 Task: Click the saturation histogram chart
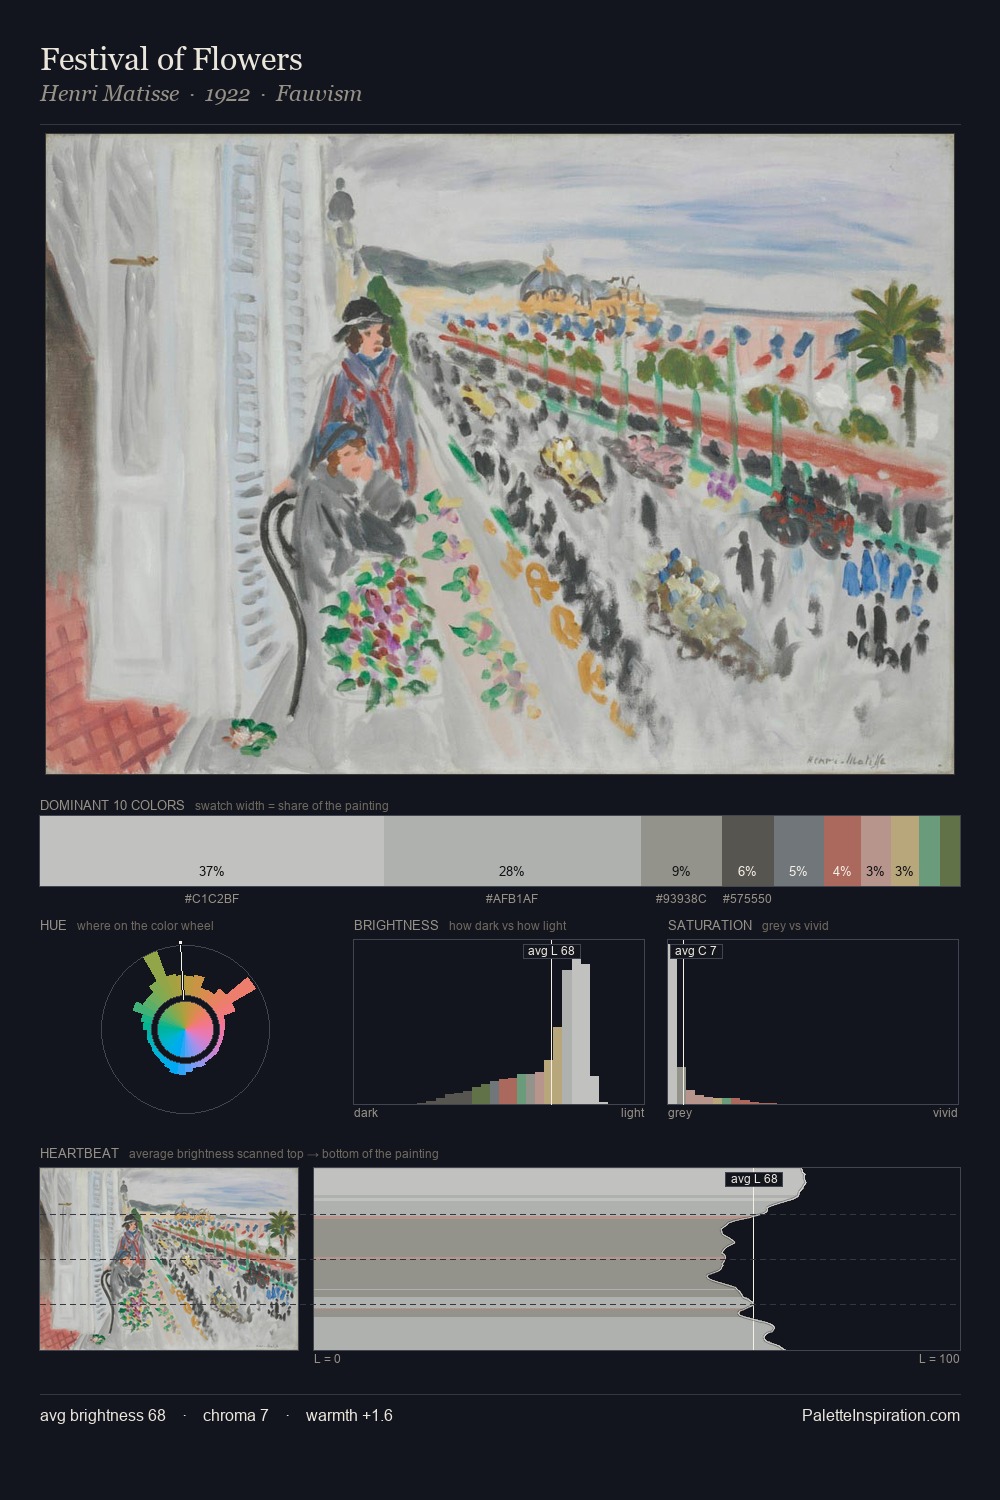(x=813, y=1022)
